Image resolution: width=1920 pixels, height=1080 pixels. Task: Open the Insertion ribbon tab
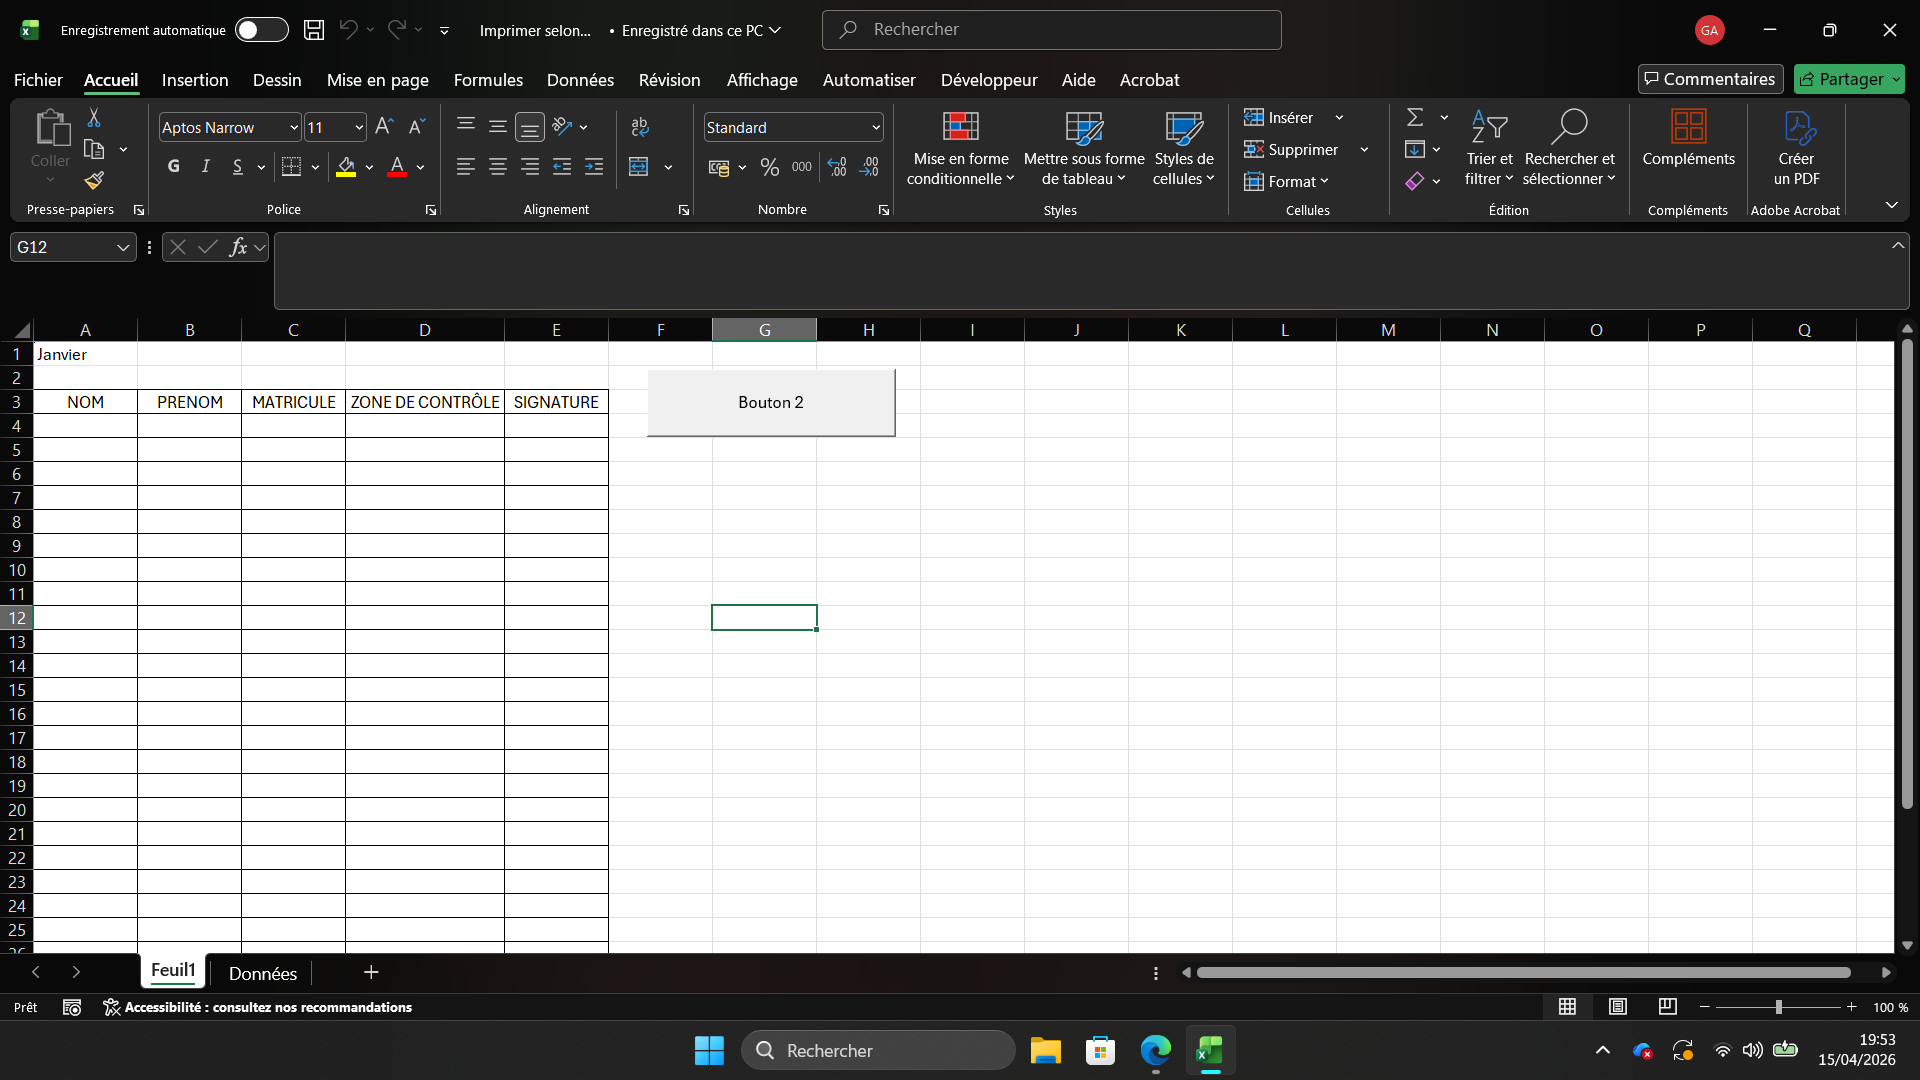[x=195, y=80]
